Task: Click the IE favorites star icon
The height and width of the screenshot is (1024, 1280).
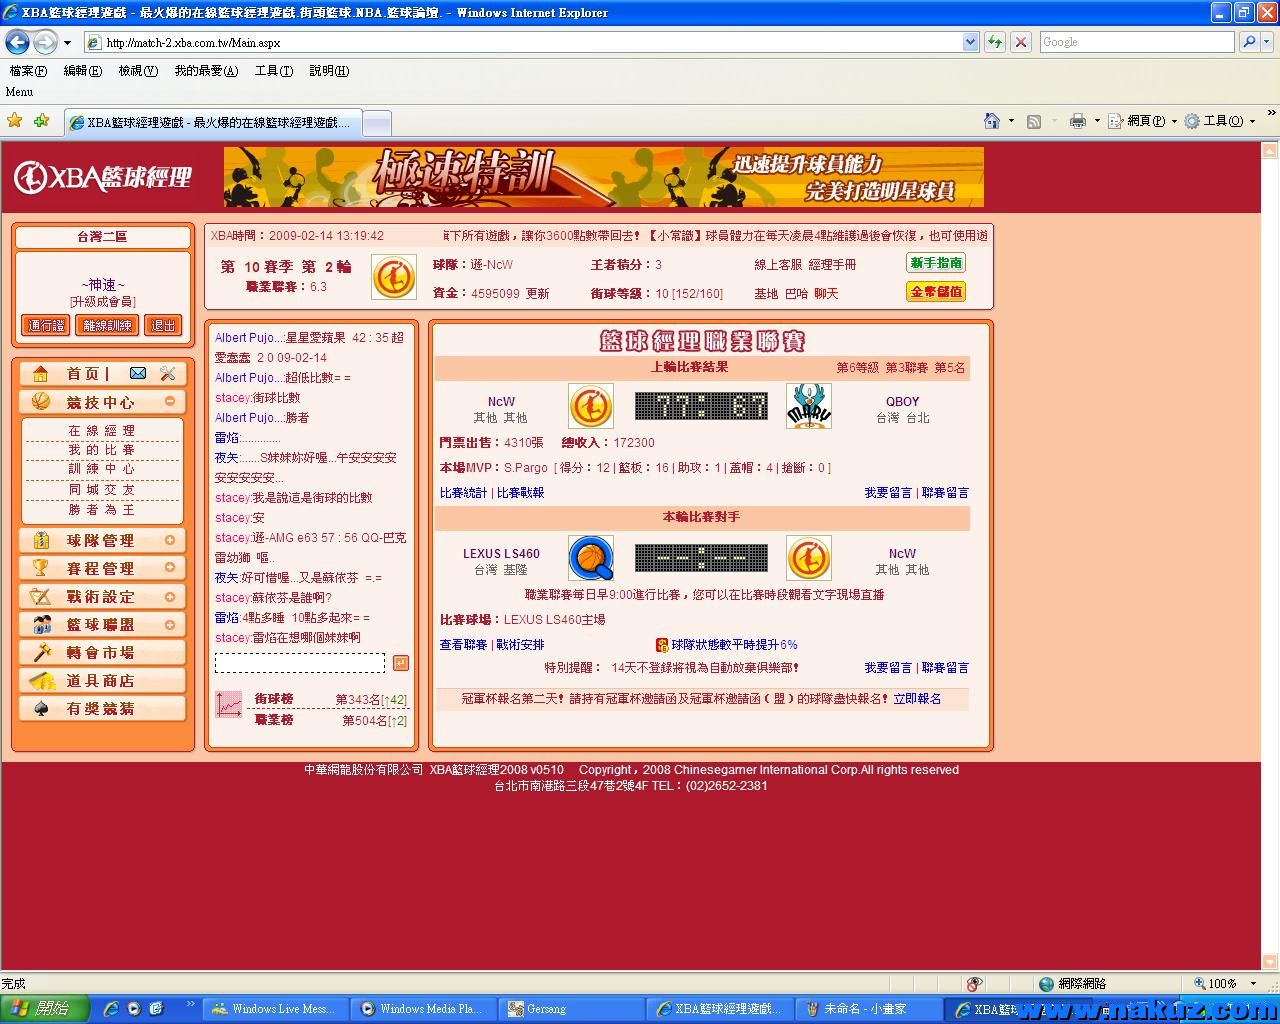Action: [15, 121]
